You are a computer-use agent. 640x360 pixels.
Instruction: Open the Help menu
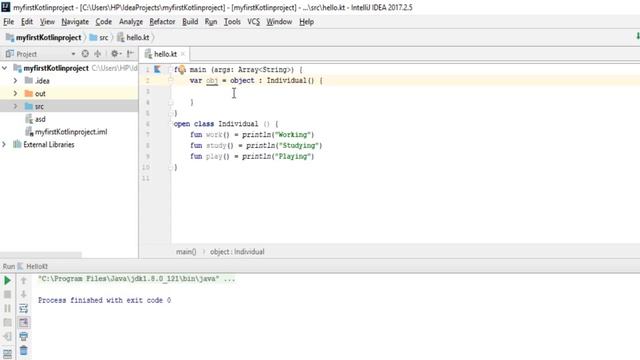point(307,22)
